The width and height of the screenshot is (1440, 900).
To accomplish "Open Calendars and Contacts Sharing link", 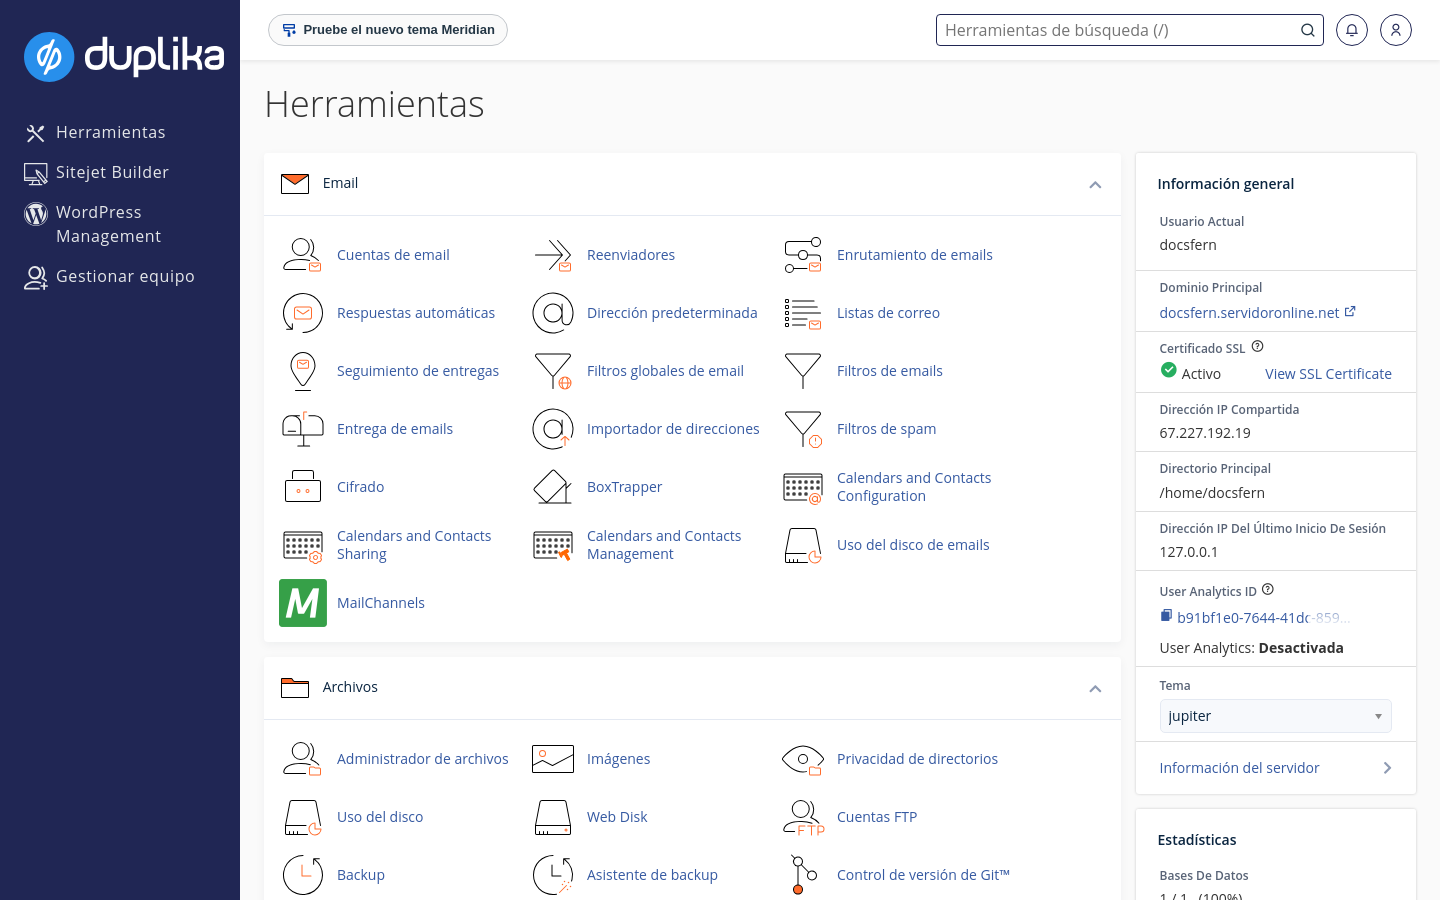I will (x=414, y=545).
